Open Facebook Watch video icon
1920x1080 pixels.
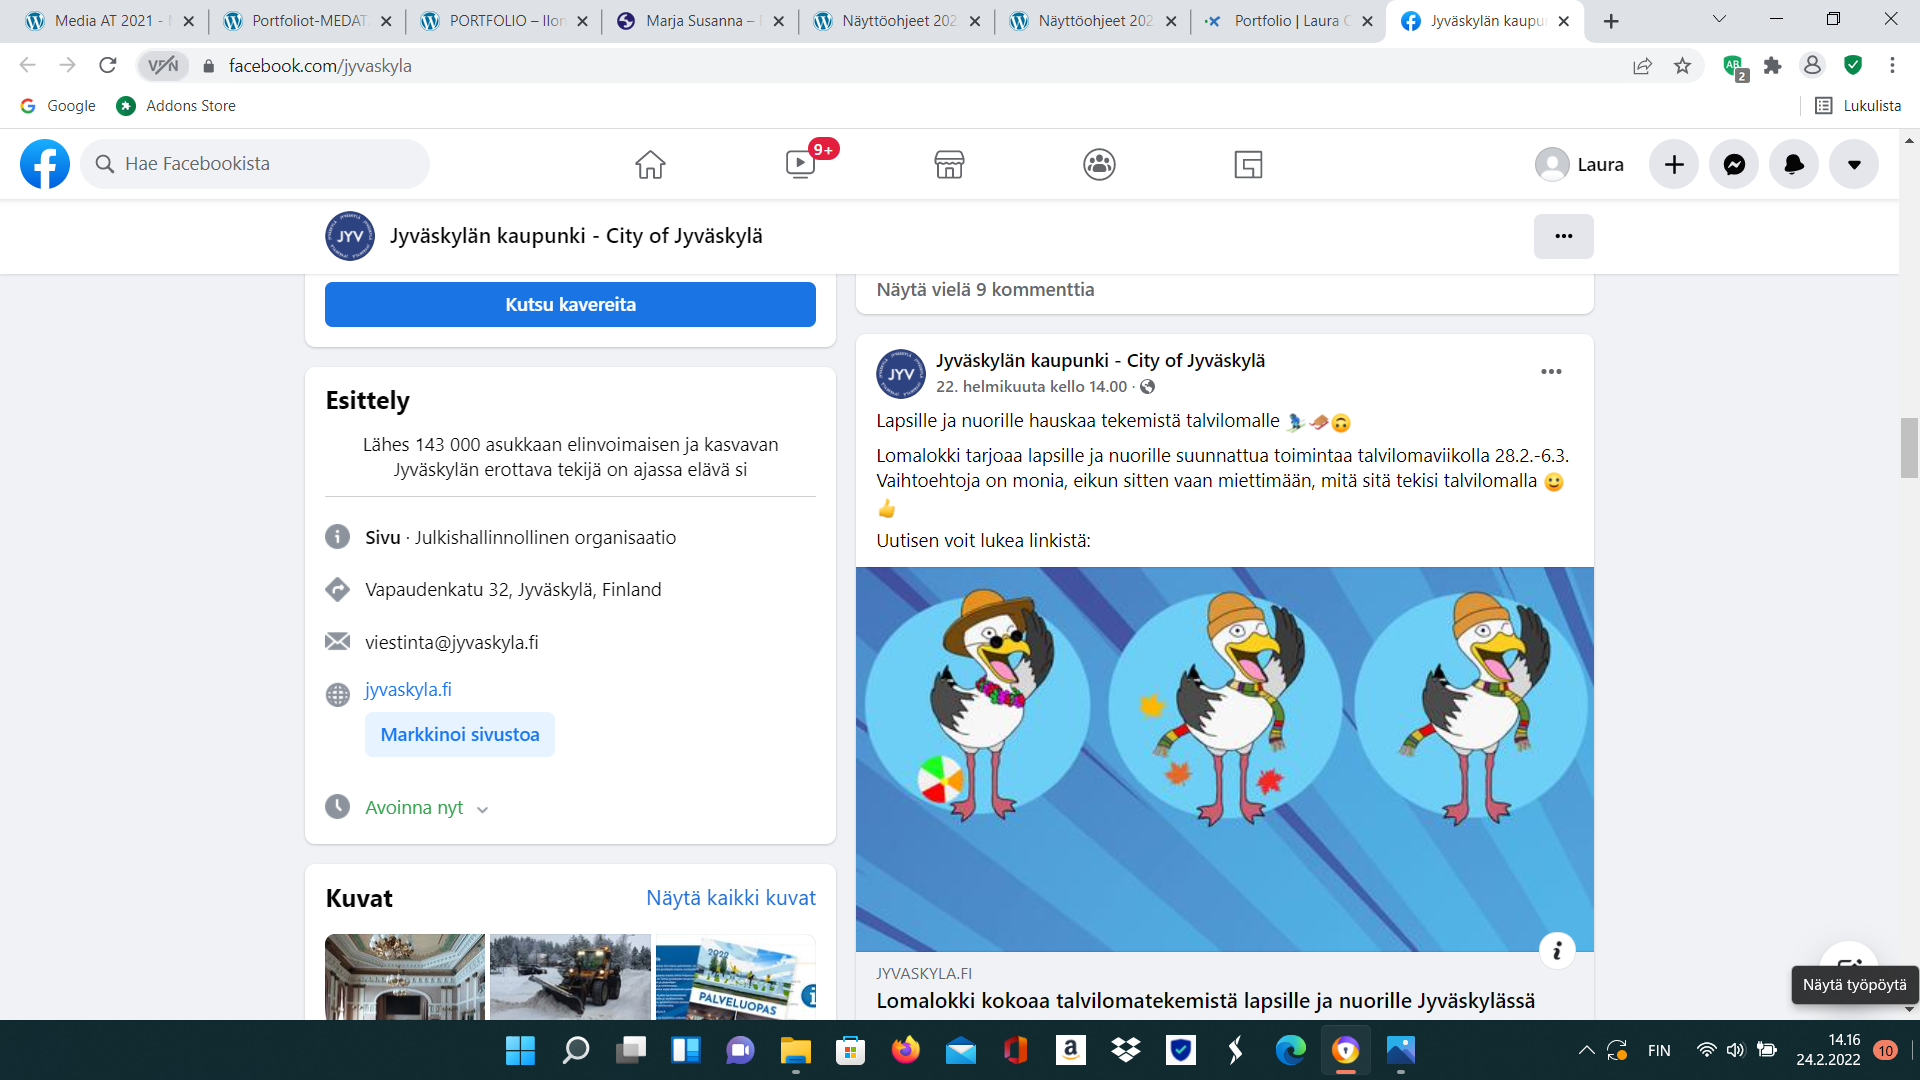pyautogui.click(x=801, y=164)
